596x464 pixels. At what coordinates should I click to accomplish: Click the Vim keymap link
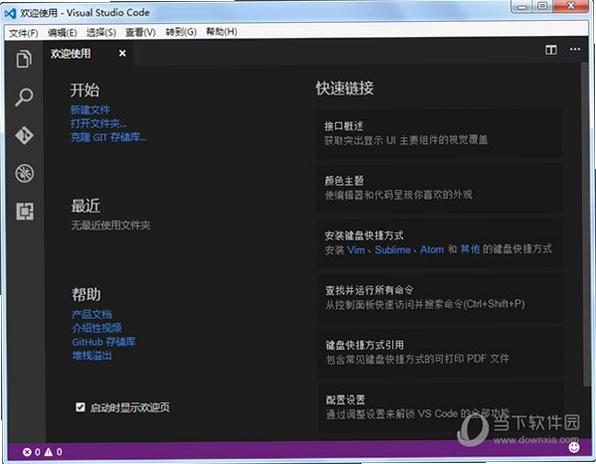[x=356, y=250]
